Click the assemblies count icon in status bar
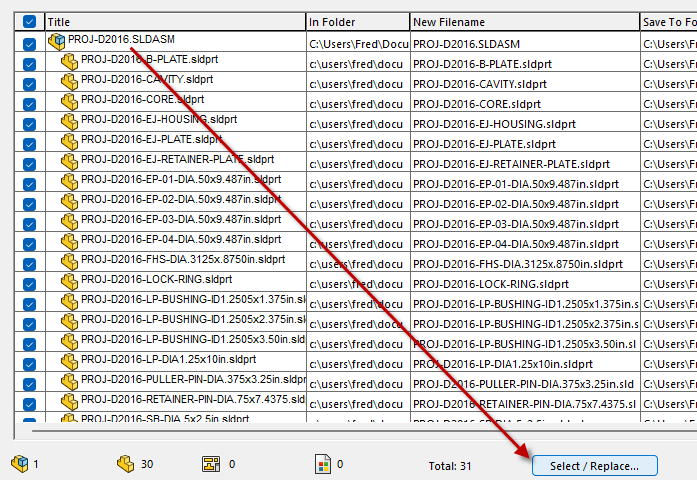Viewport: 697px width, 480px height. pos(19,464)
